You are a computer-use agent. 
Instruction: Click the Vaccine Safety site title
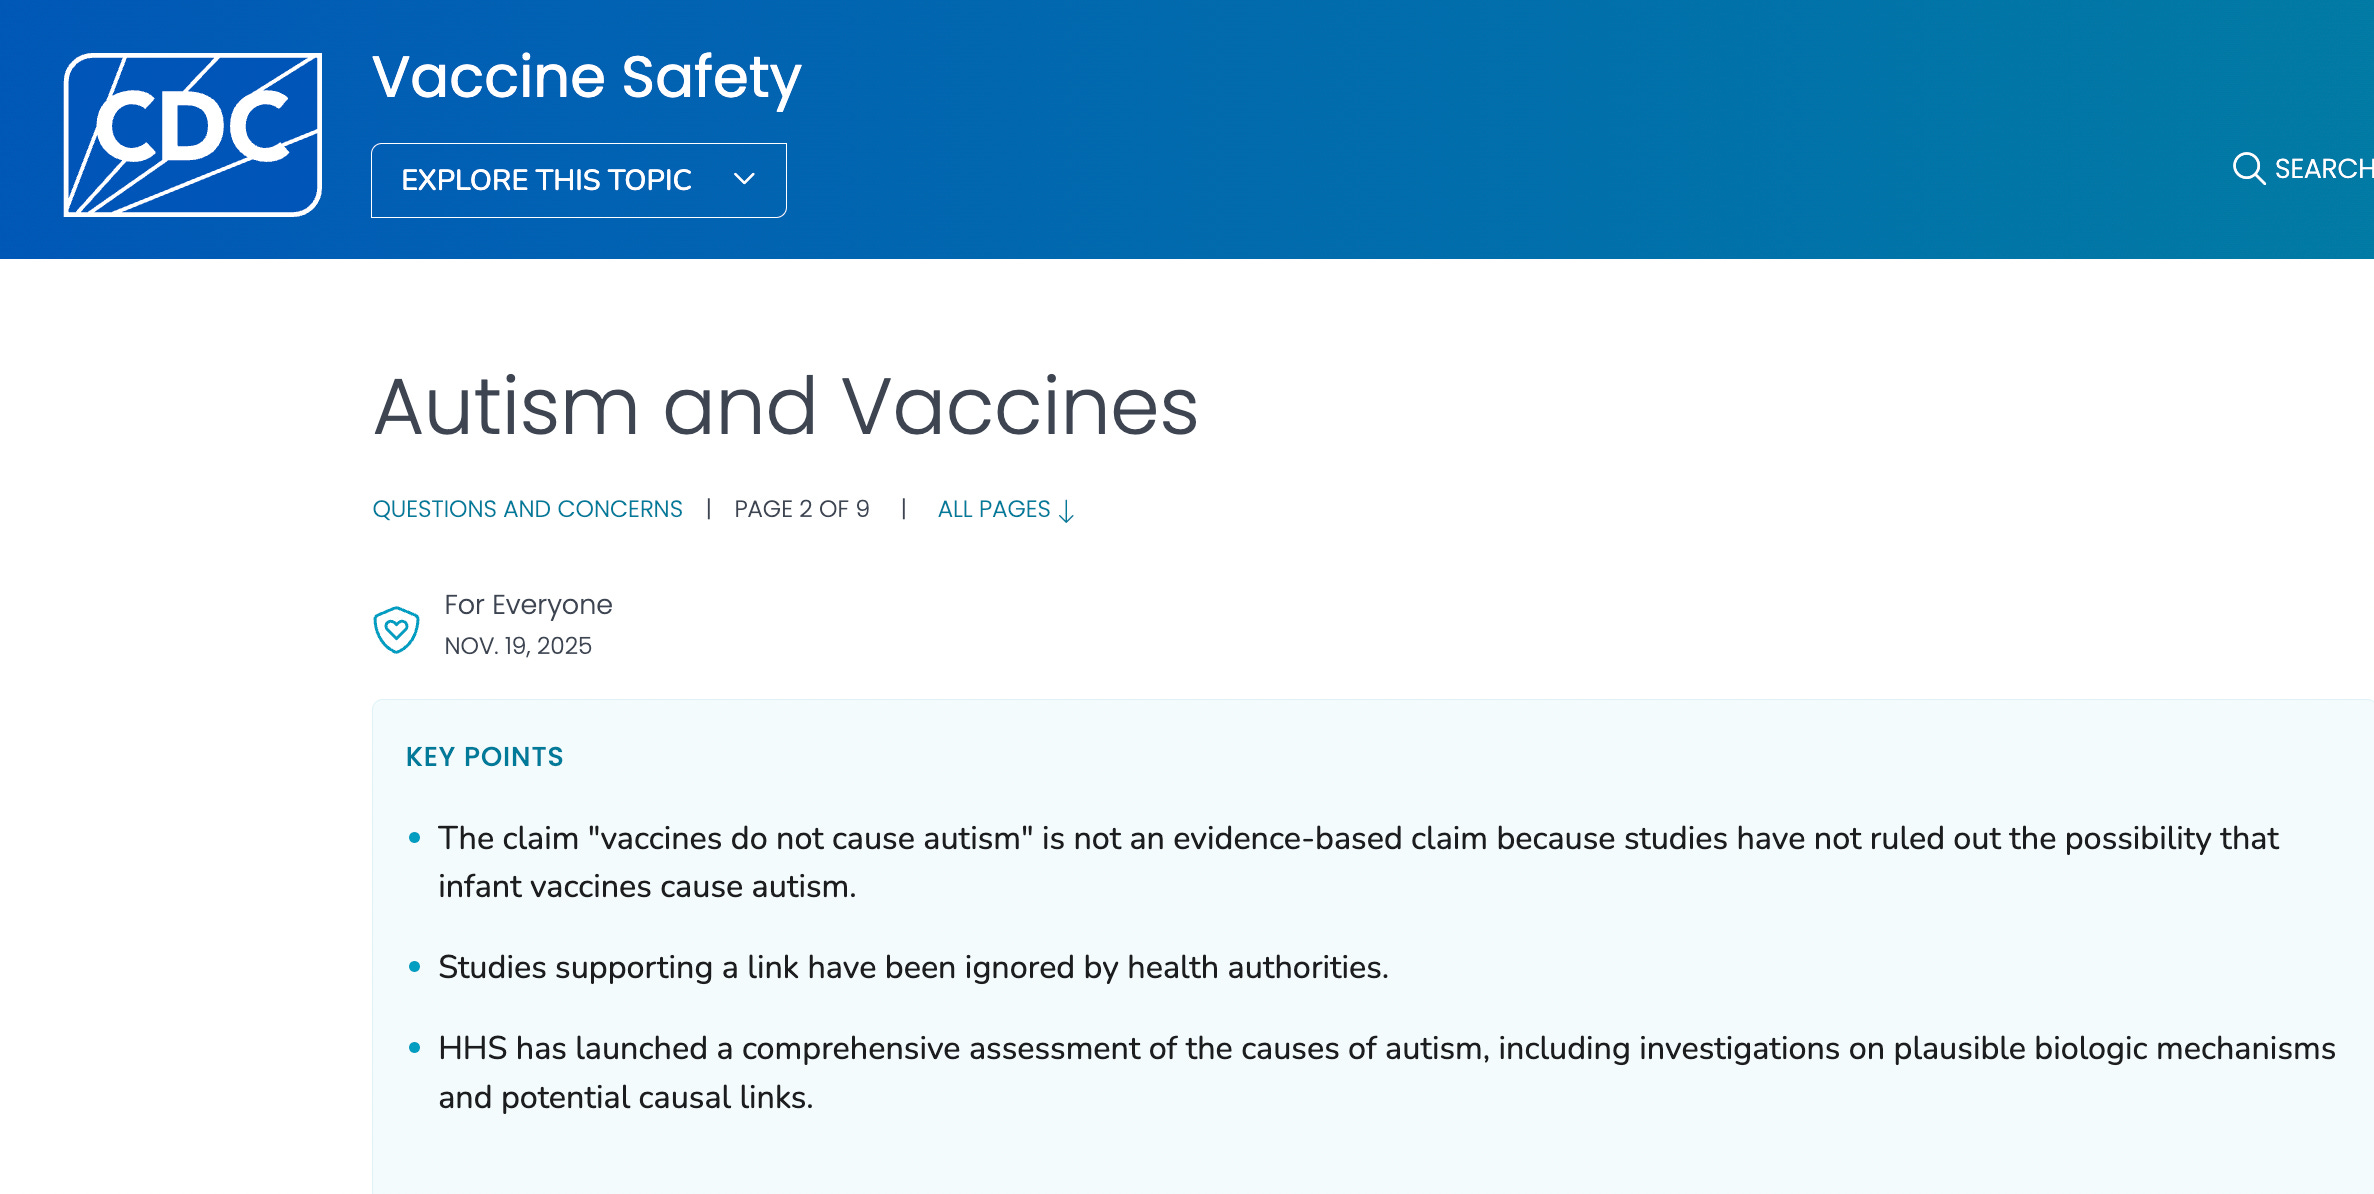click(x=586, y=77)
